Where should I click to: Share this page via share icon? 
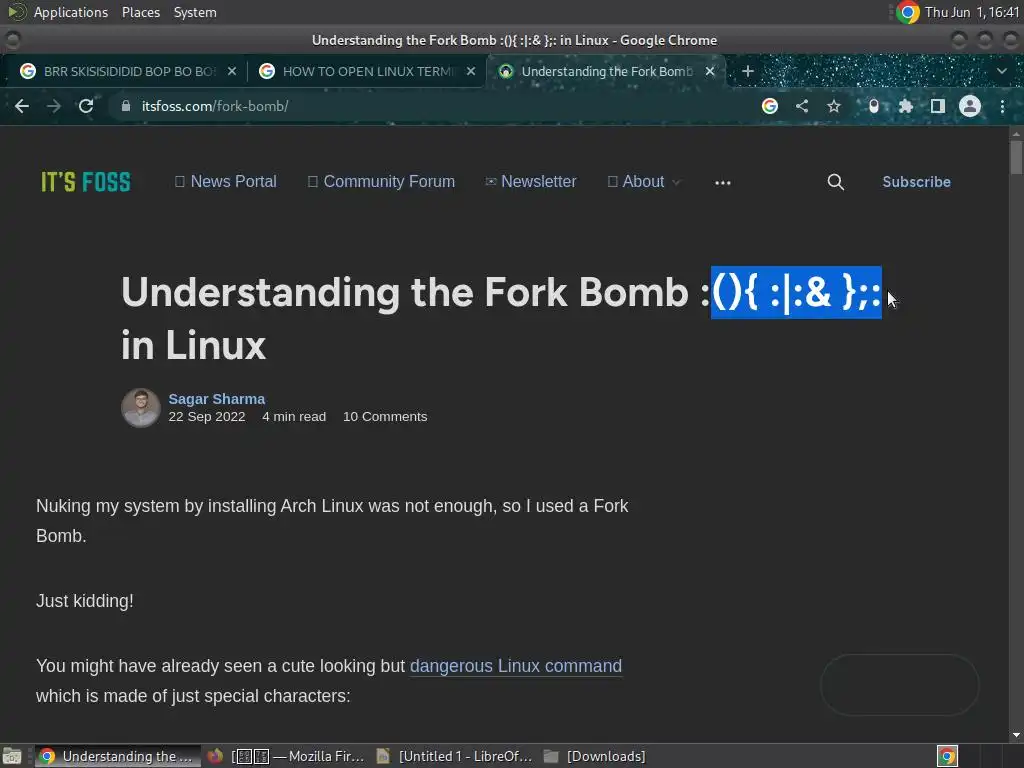[x=802, y=106]
